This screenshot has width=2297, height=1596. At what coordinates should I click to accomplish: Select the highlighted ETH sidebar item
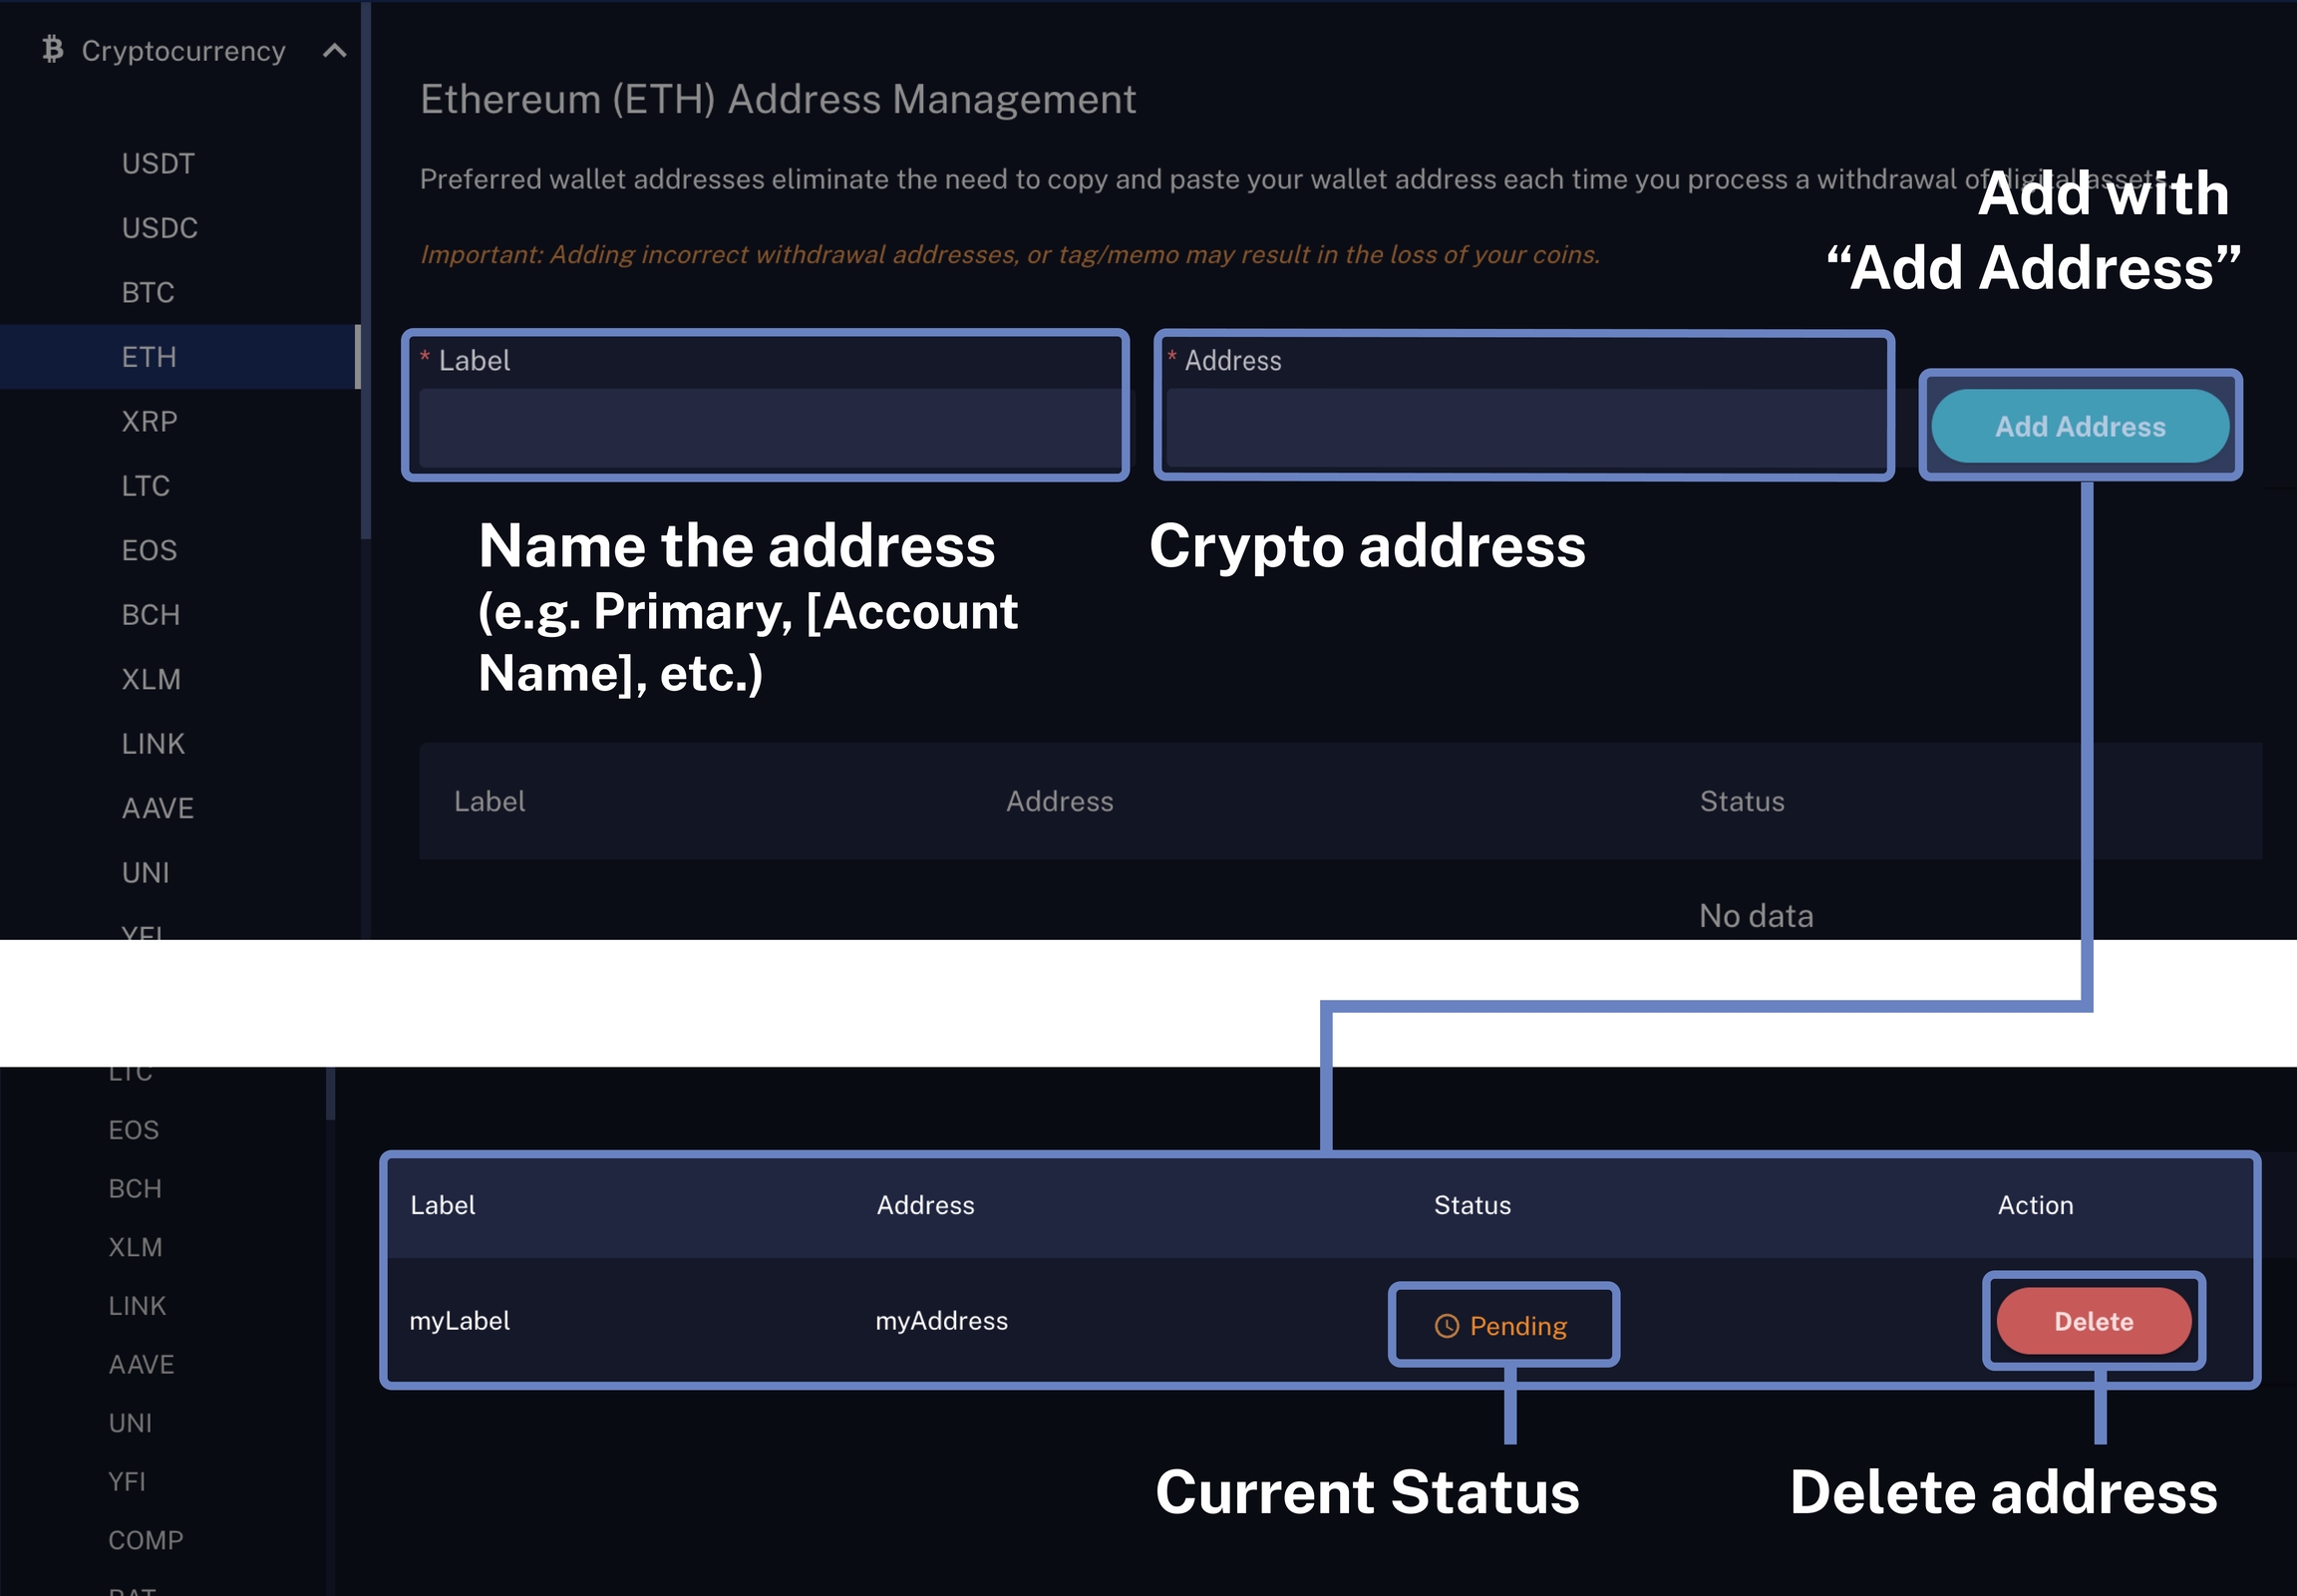149,357
